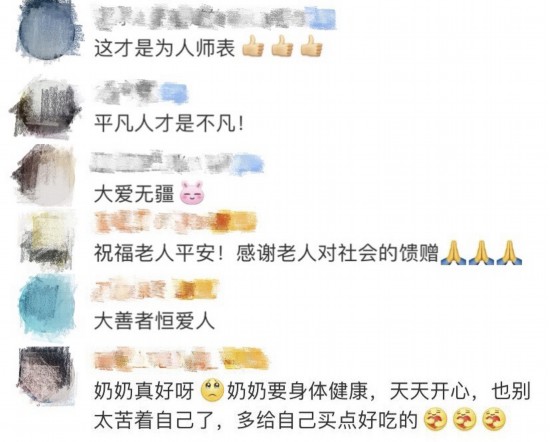The width and height of the screenshot is (550, 442).
Task: Tap the blurred username above 奶奶真好呀
Action: pos(181,359)
